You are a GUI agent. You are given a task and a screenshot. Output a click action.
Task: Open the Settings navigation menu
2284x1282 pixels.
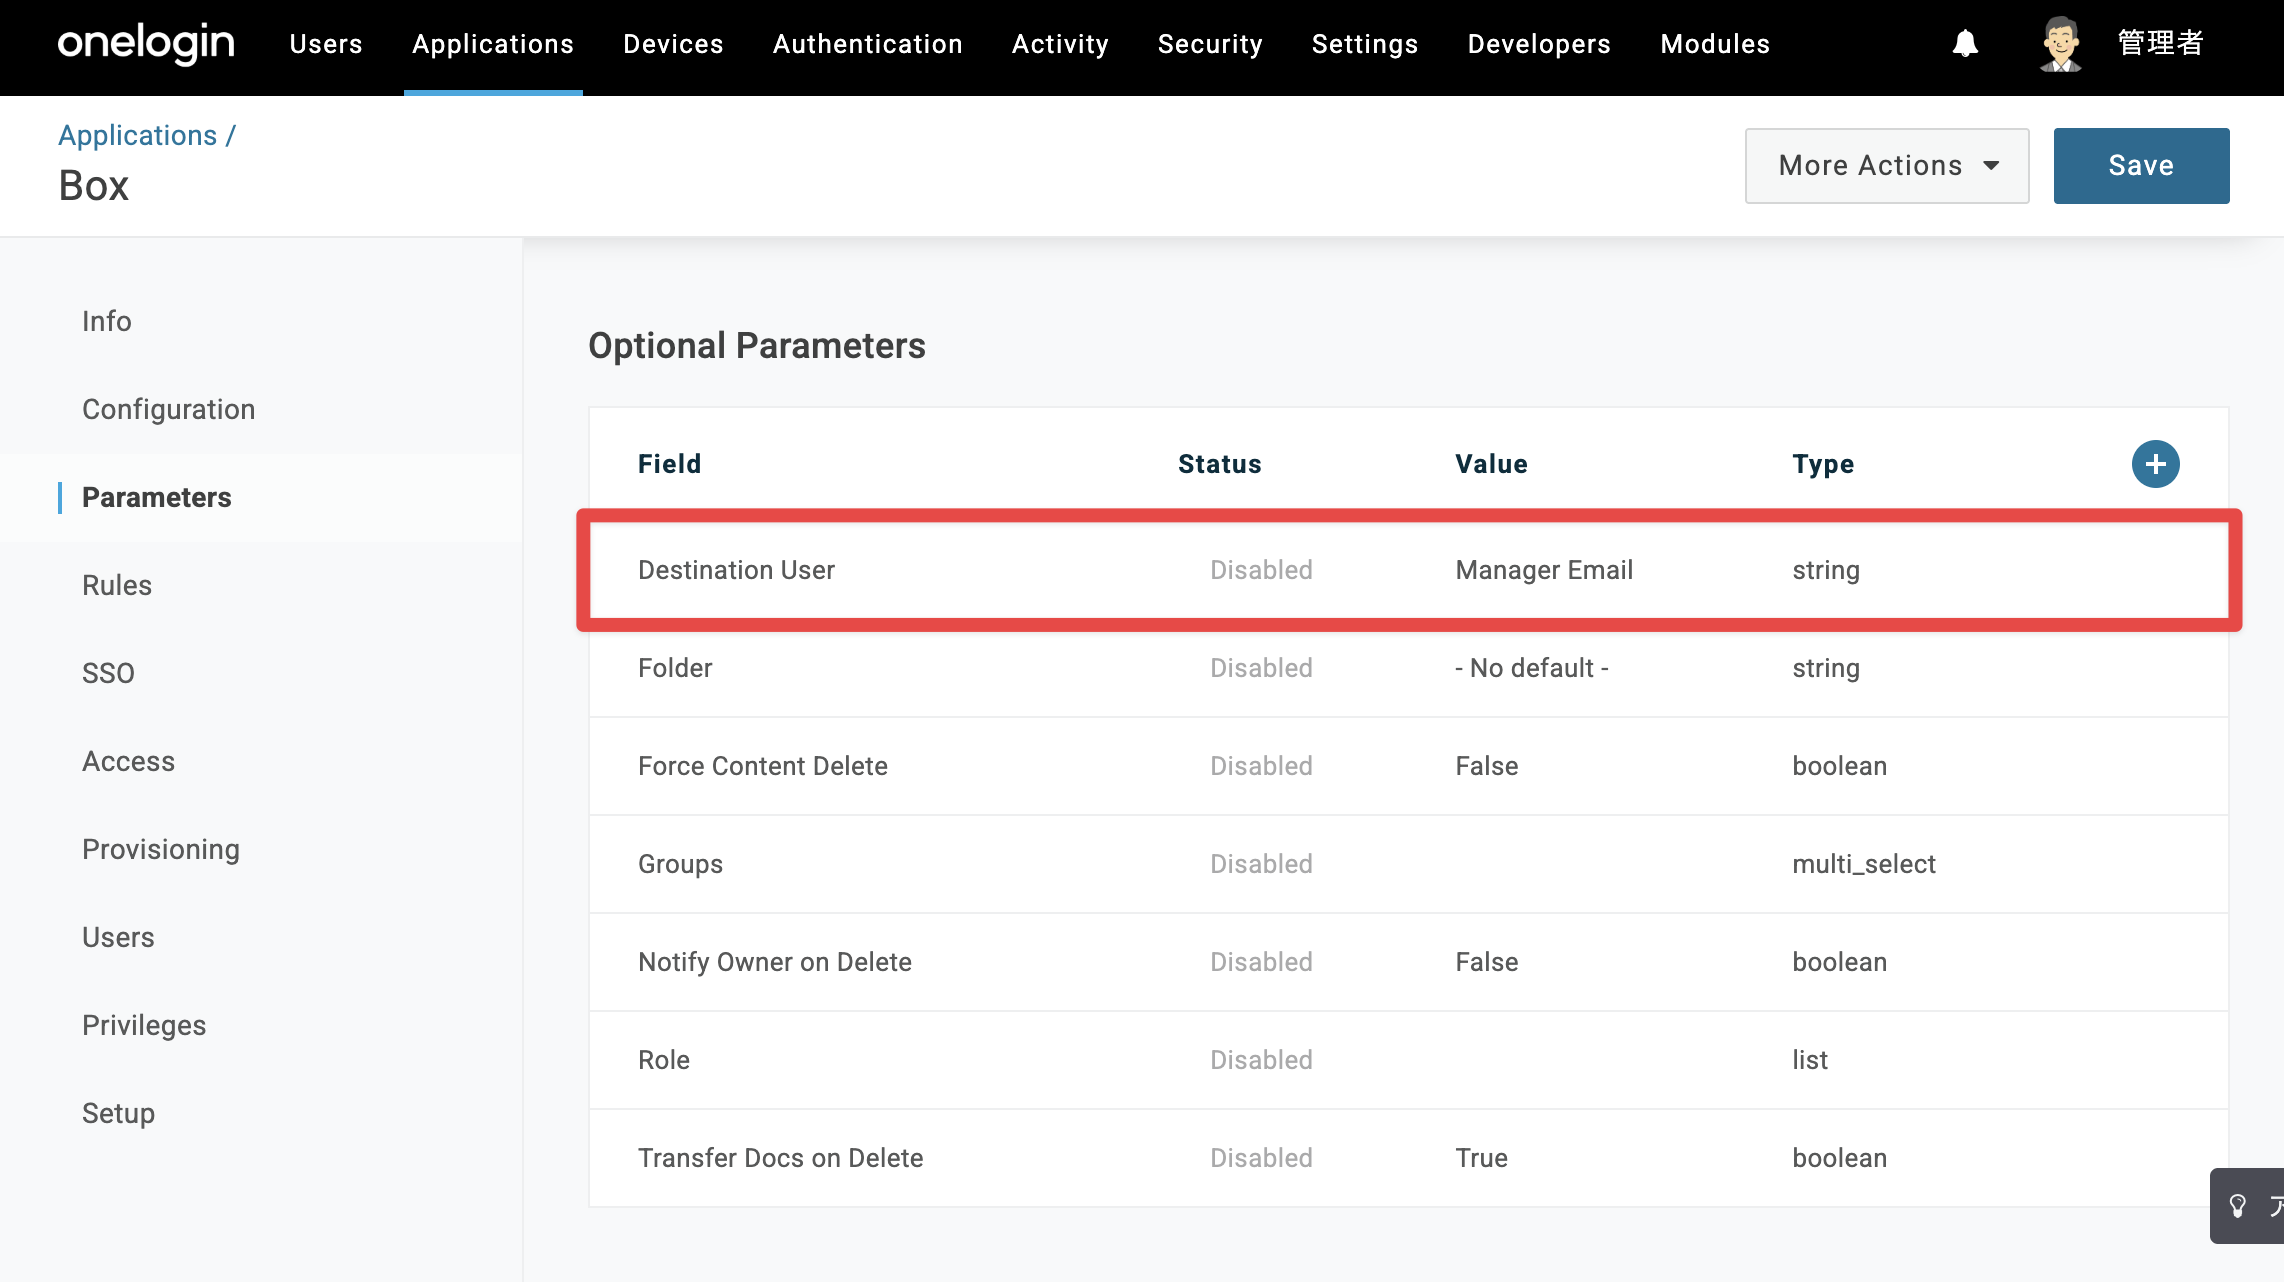(x=1365, y=44)
